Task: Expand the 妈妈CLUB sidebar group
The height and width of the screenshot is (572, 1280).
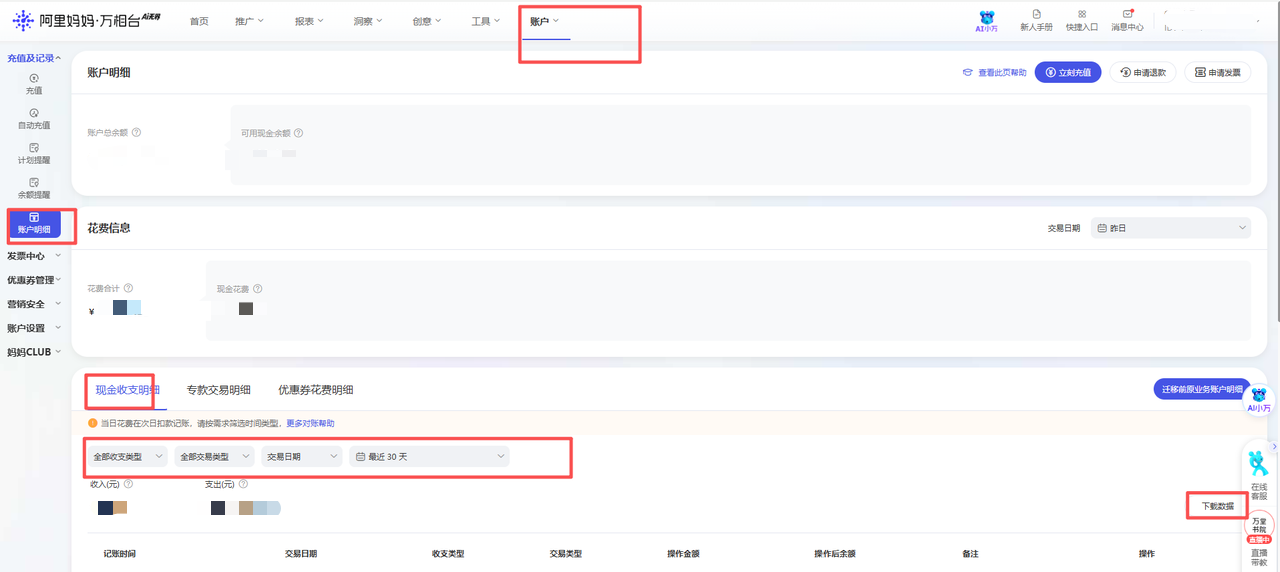Action: tap(34, 352)
